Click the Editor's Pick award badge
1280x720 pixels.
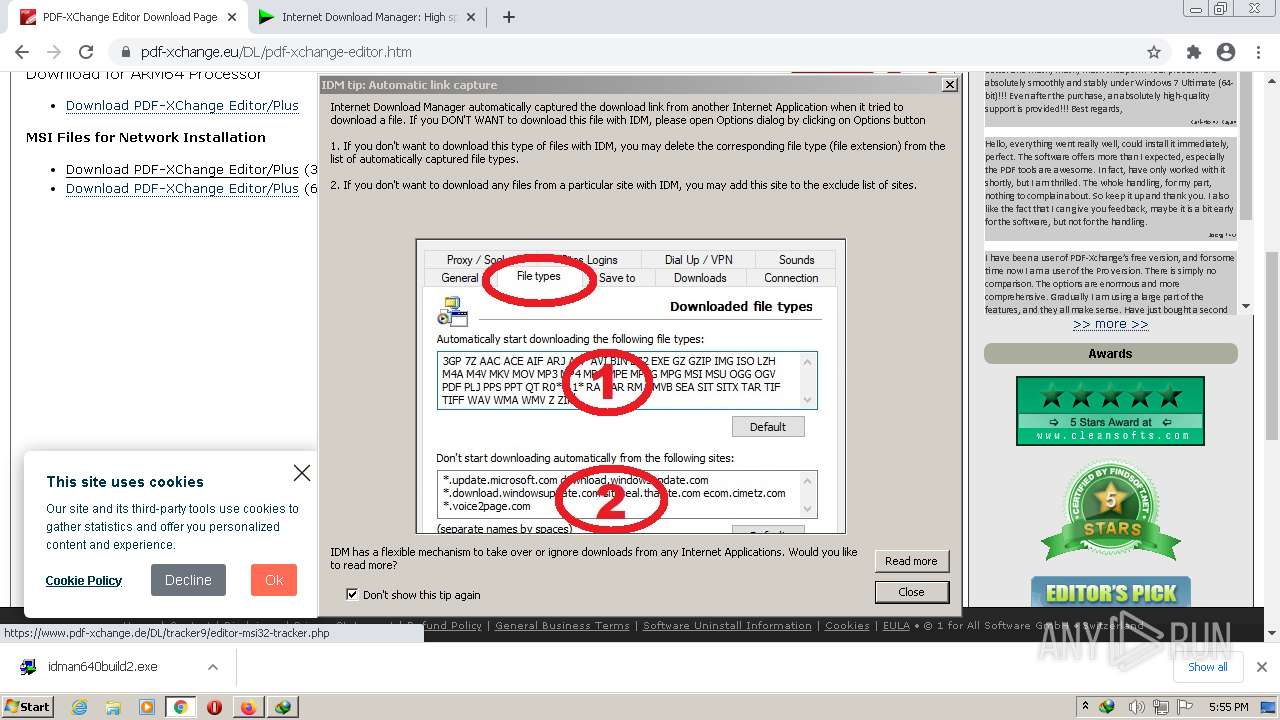click(x=1111, y=592)
